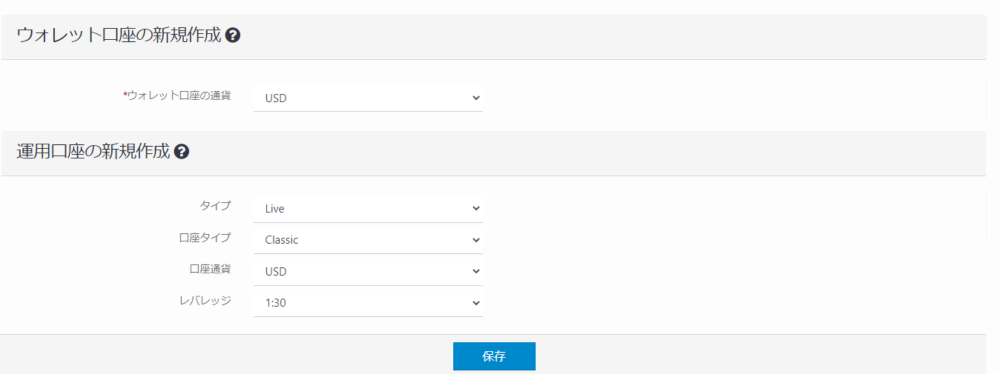
Task: Click the 運用口座の新規作成 section heading
Action: point(93,152)
